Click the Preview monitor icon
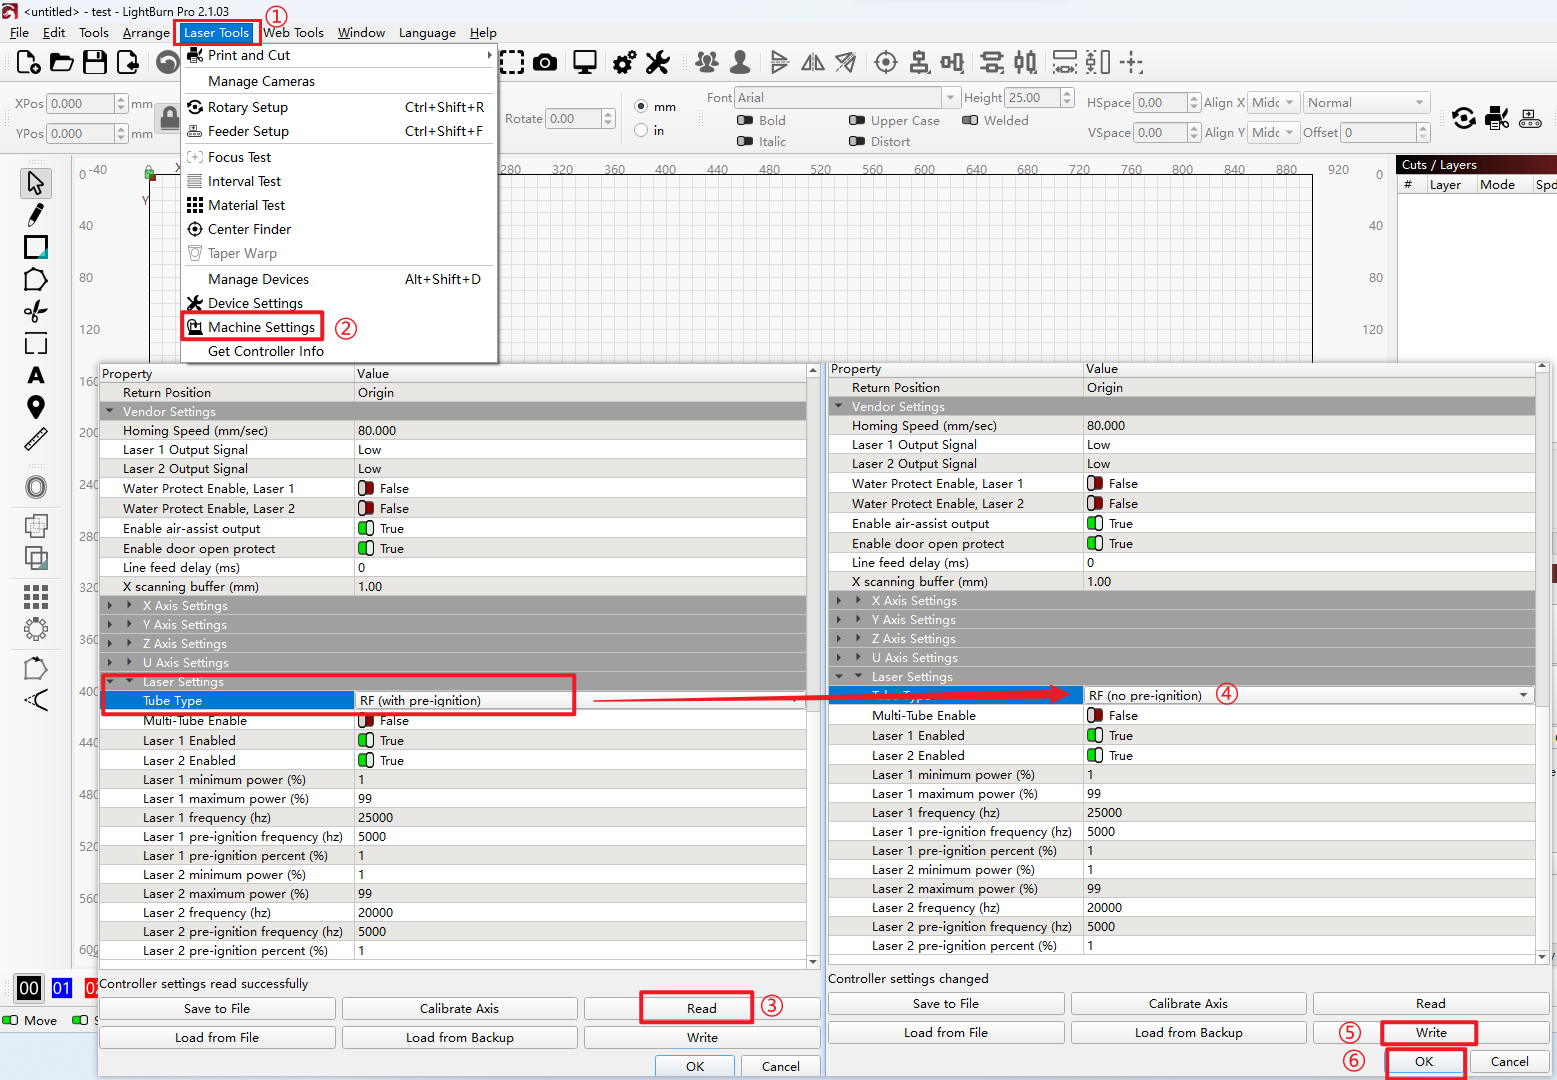Screen dimensions: 1557x1080 585,63
